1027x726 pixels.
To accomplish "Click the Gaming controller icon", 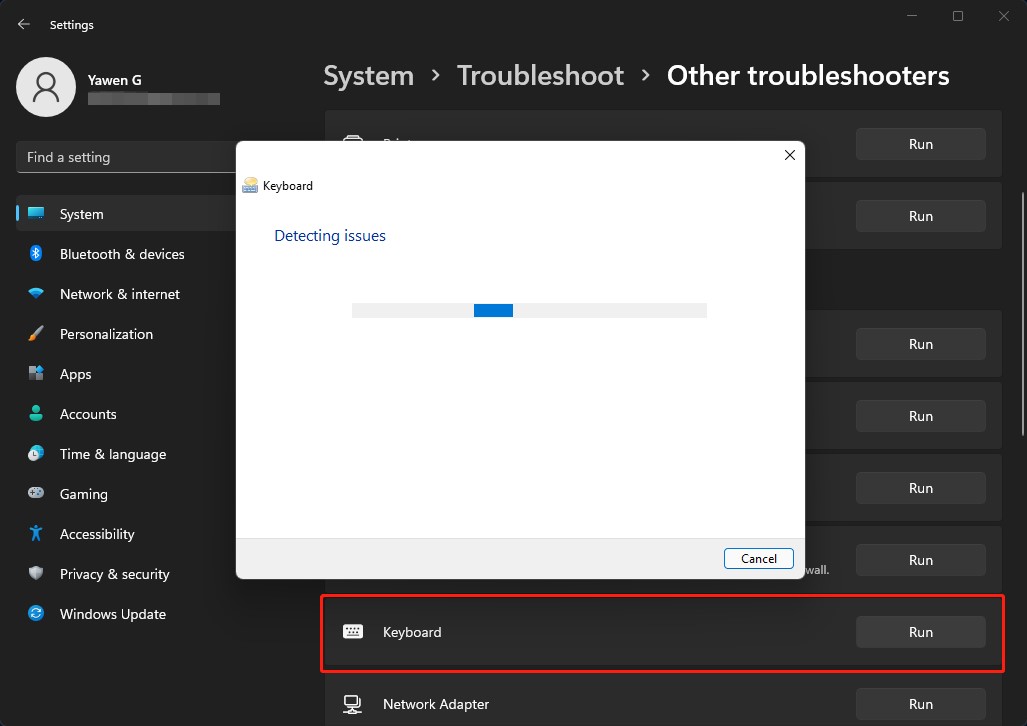I will pyautogui.click(x=34, y=494).
